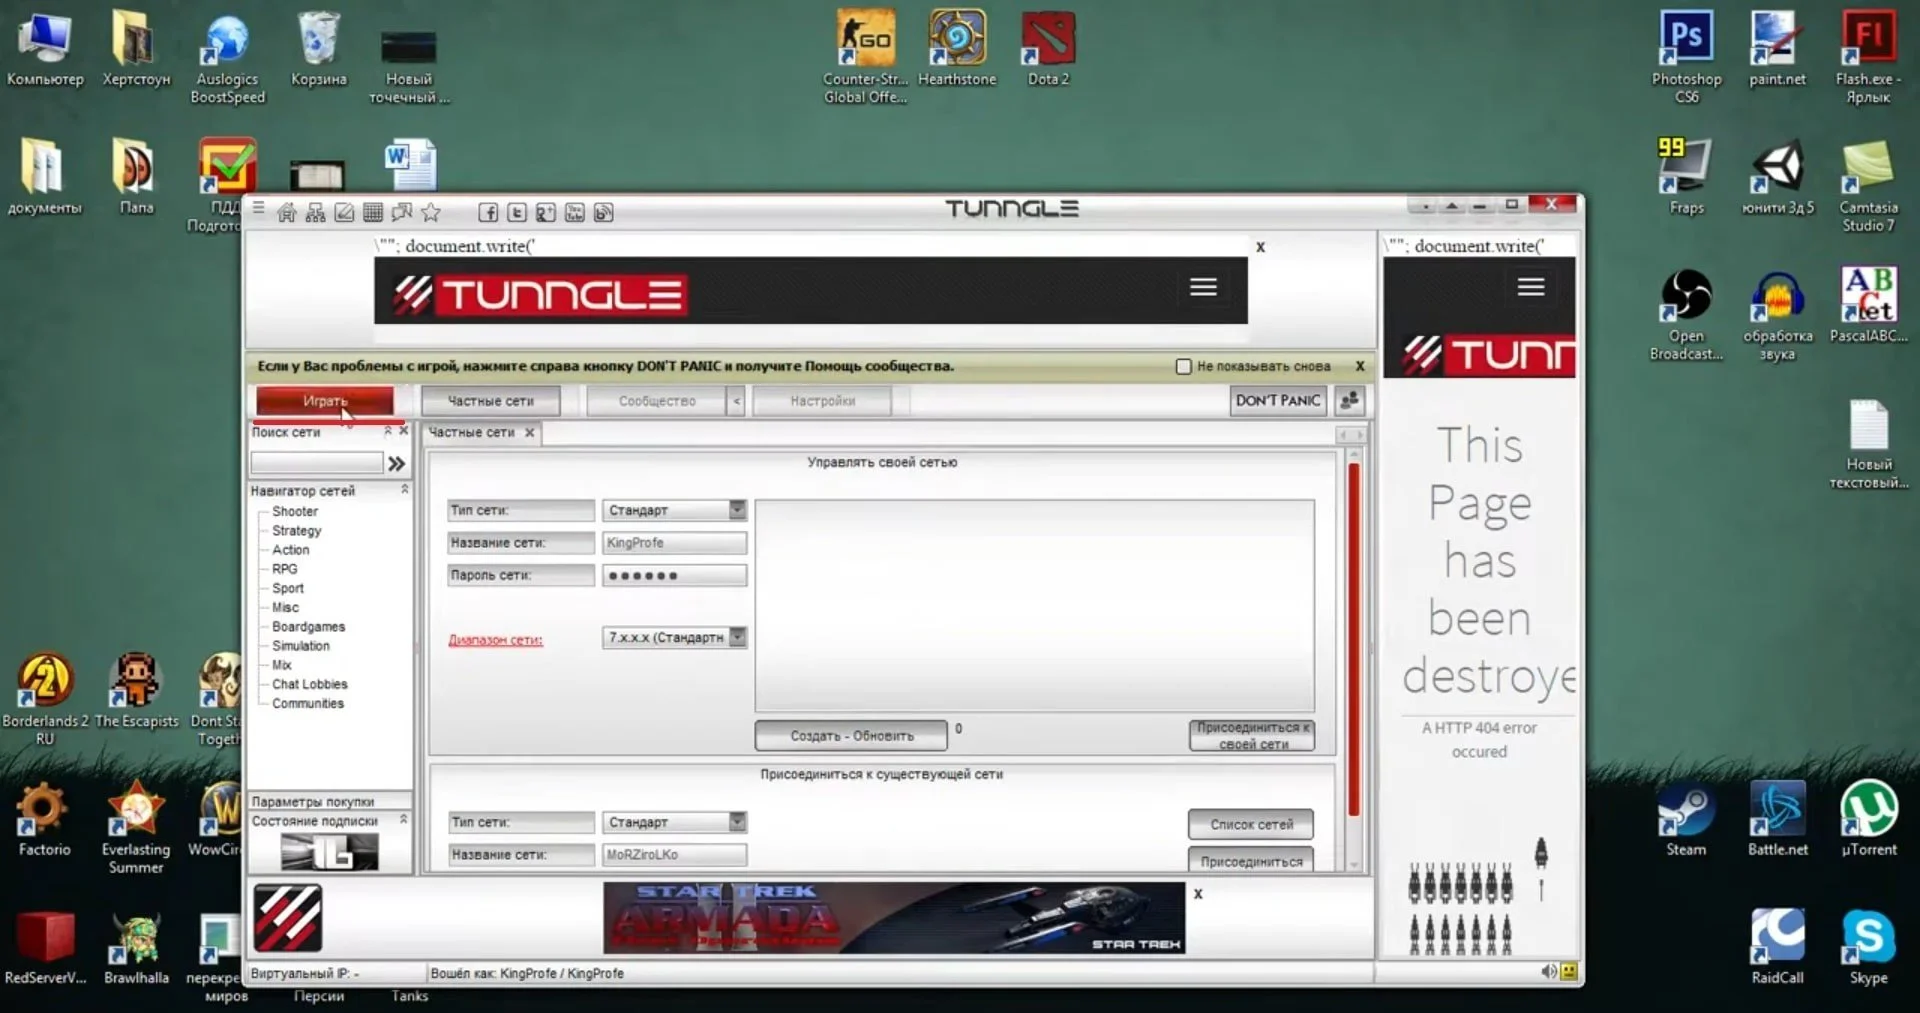Select the Open Broadcaster desktop icon
1920x1013 pixels.
pyautogui.click(x=1686, y=315)
